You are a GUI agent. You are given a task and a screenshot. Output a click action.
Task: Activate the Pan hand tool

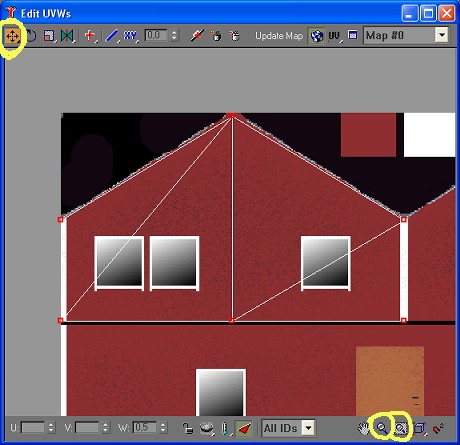click(364, 428)
